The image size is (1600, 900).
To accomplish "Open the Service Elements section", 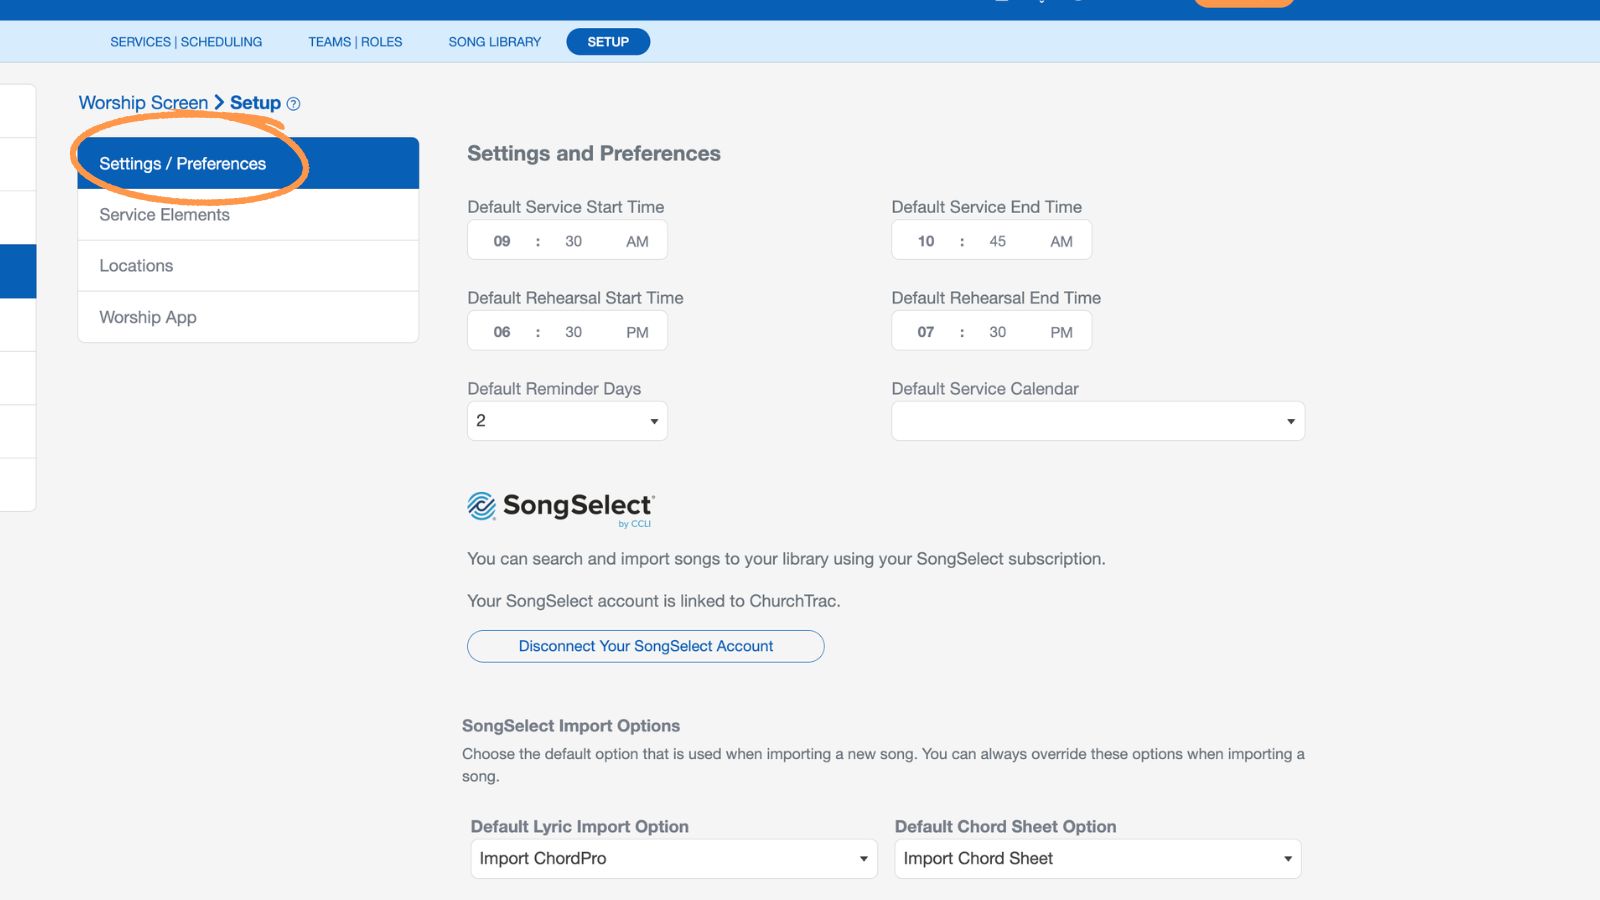I will [x=164, y=214].
